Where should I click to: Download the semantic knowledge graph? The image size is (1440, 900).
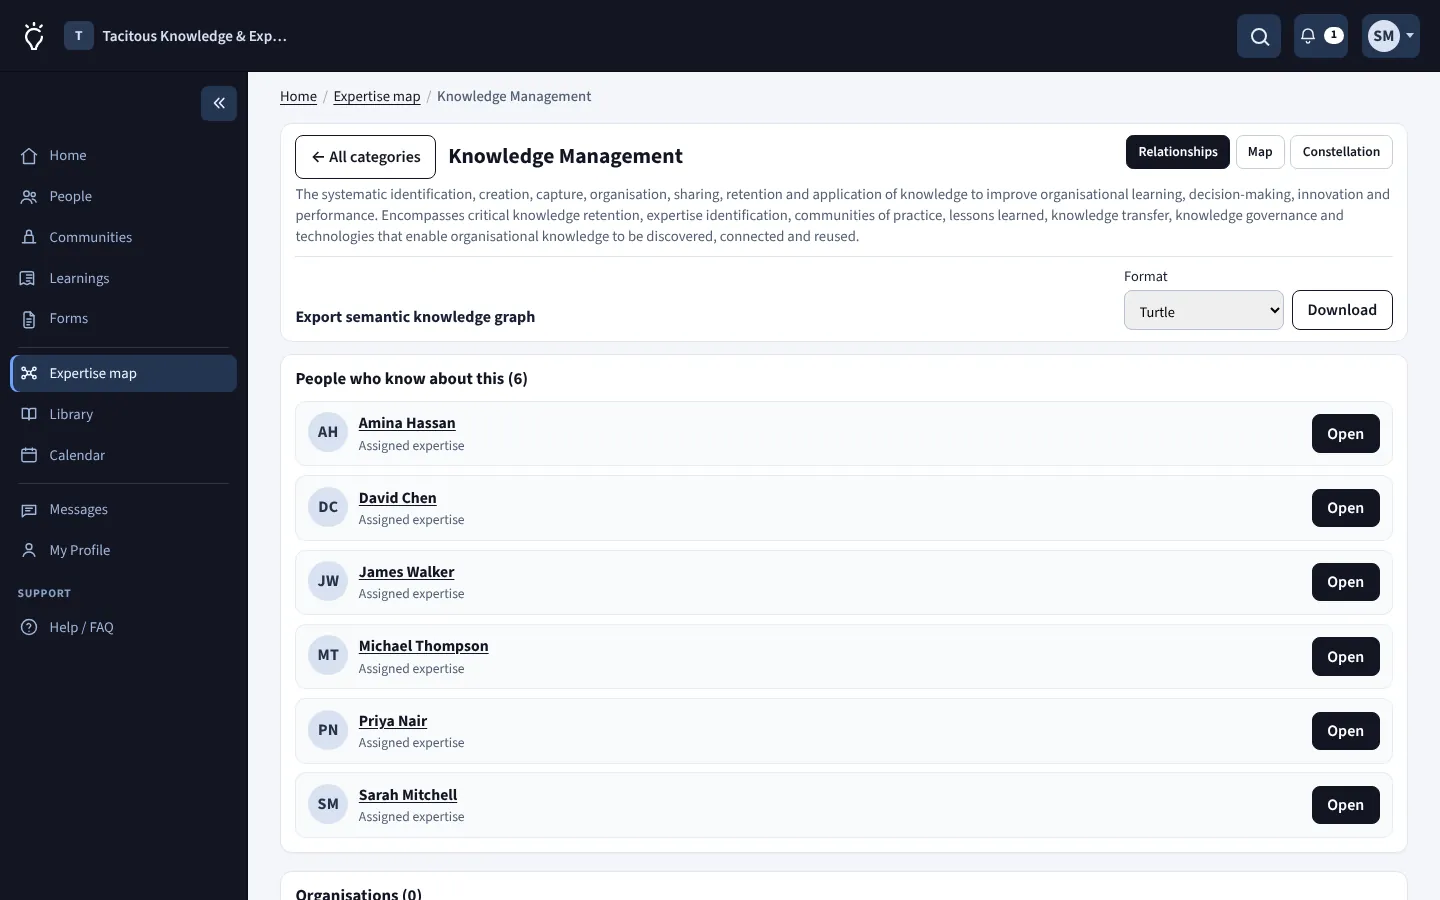click(x=1342, y=310)
